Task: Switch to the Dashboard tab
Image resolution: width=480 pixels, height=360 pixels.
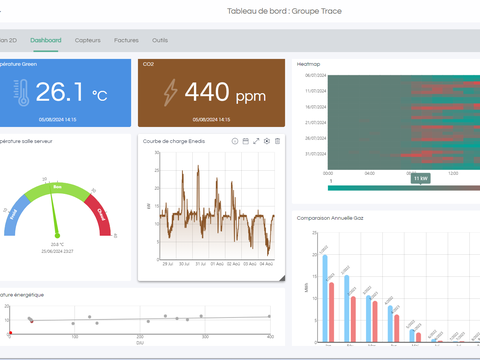Action: coord(46,40)
